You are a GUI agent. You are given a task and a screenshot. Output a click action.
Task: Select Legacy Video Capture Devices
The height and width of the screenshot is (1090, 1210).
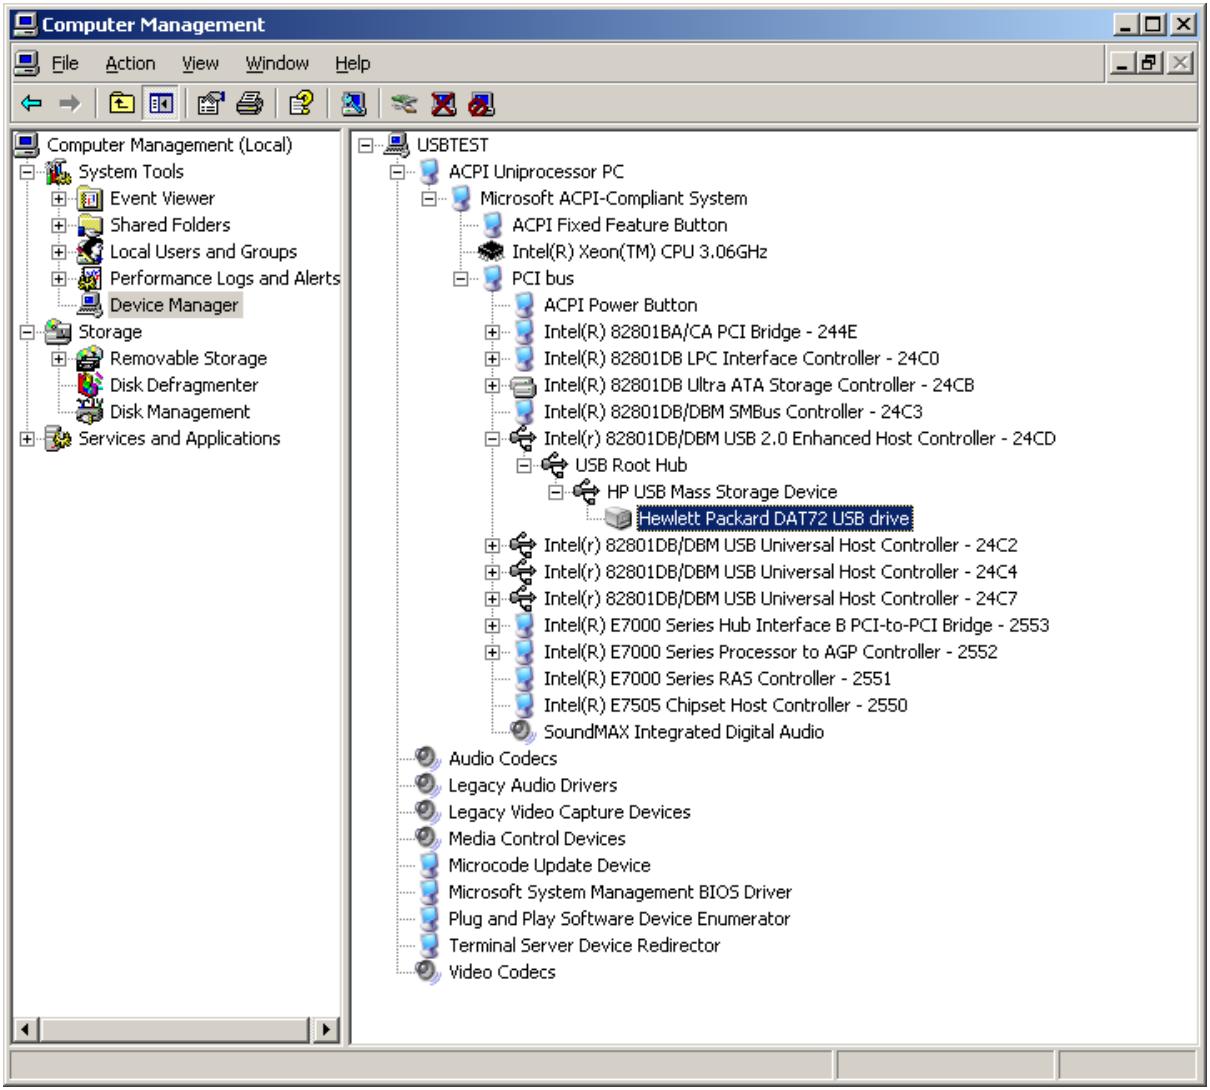click(x=569, y=812)
